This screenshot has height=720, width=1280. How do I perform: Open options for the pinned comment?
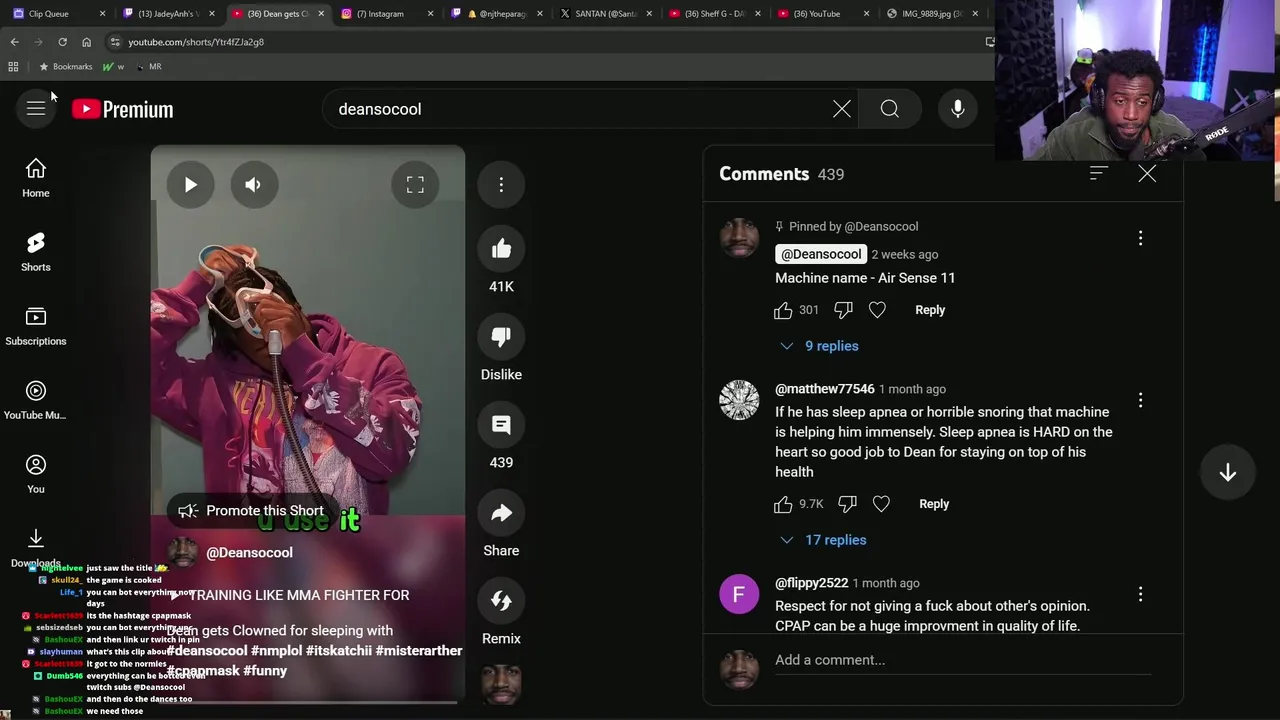coord(1140,238)
